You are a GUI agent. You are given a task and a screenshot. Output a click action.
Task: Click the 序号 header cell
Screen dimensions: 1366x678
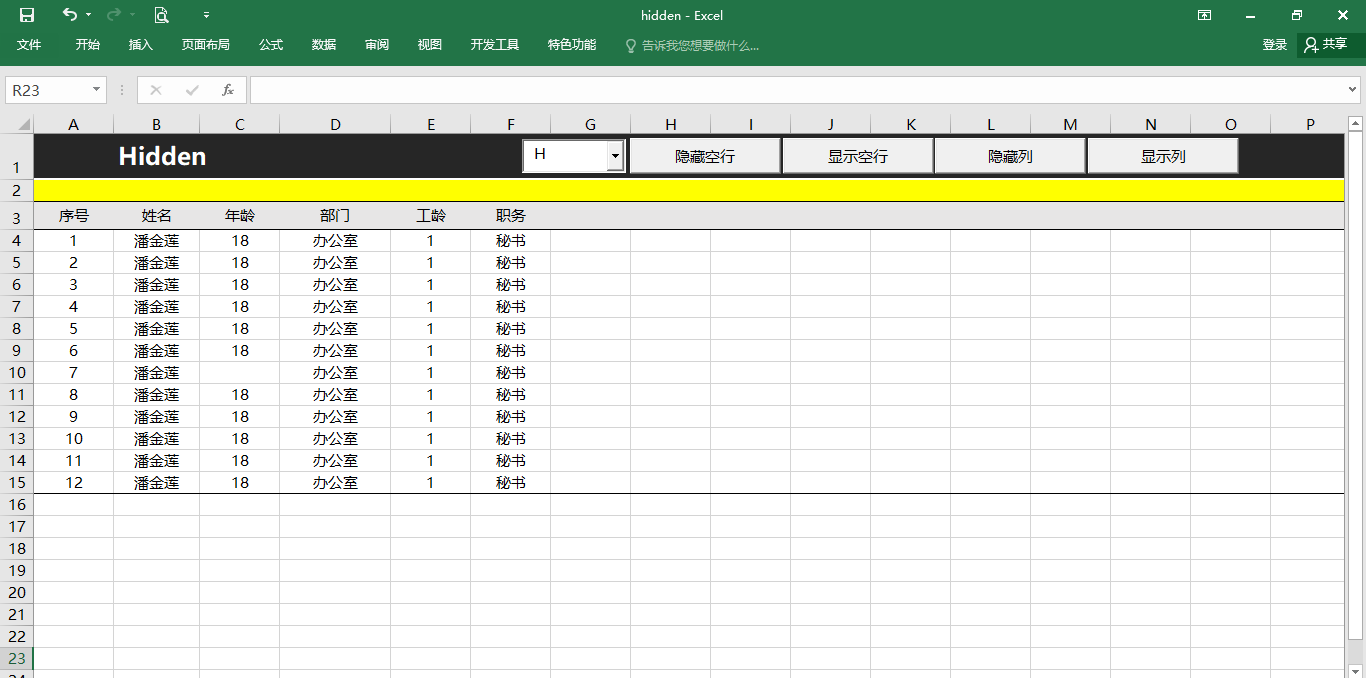[74, 216]
